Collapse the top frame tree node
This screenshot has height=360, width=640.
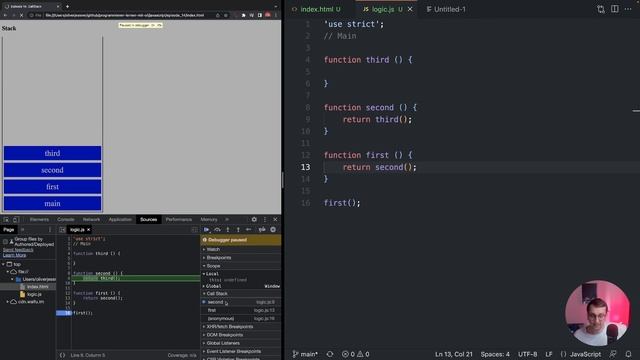click(x=3, y=264)
